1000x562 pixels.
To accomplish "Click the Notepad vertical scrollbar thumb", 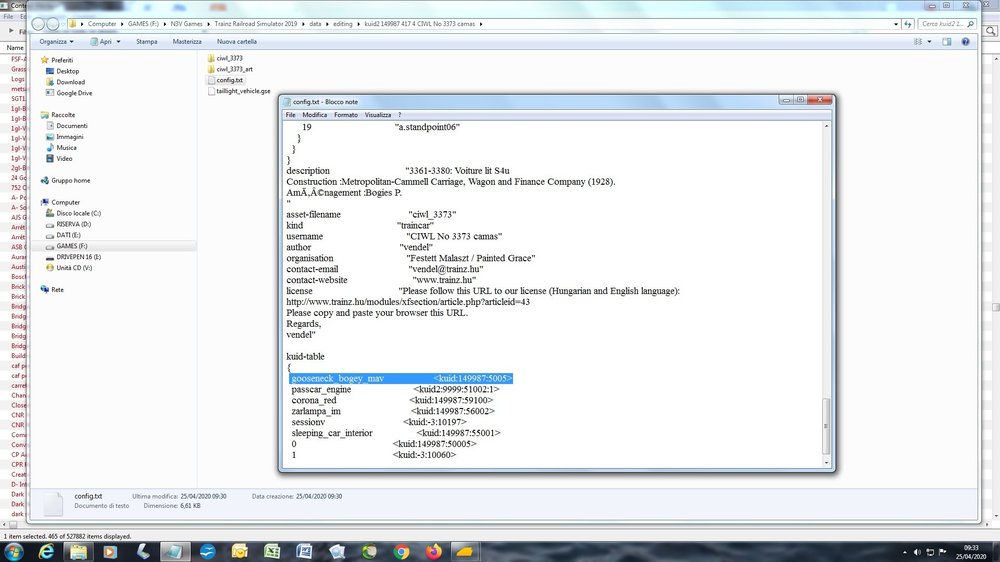I will point(827,425).
